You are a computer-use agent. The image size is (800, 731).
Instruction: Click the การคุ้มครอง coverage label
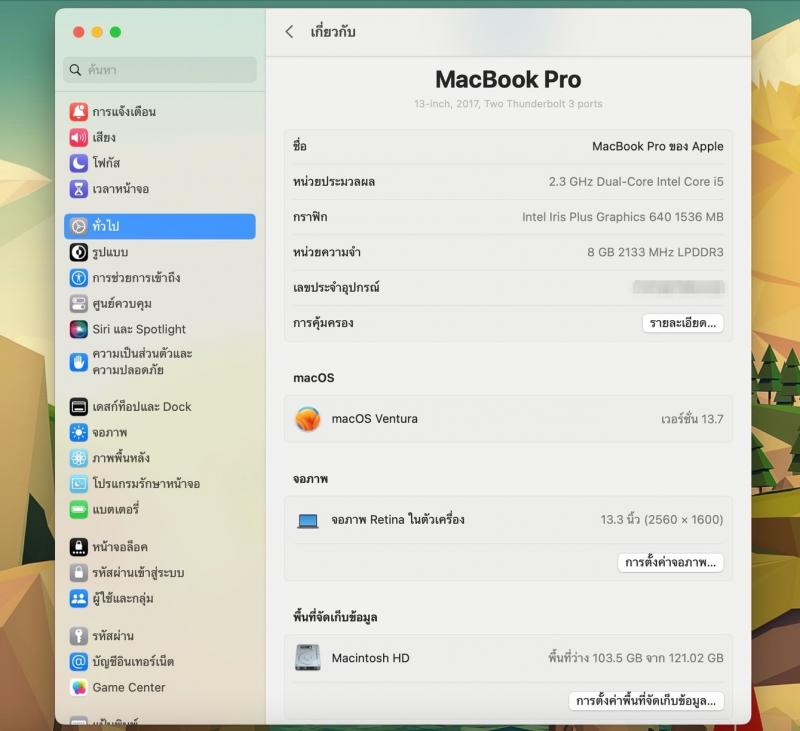[x=323, y=323]
